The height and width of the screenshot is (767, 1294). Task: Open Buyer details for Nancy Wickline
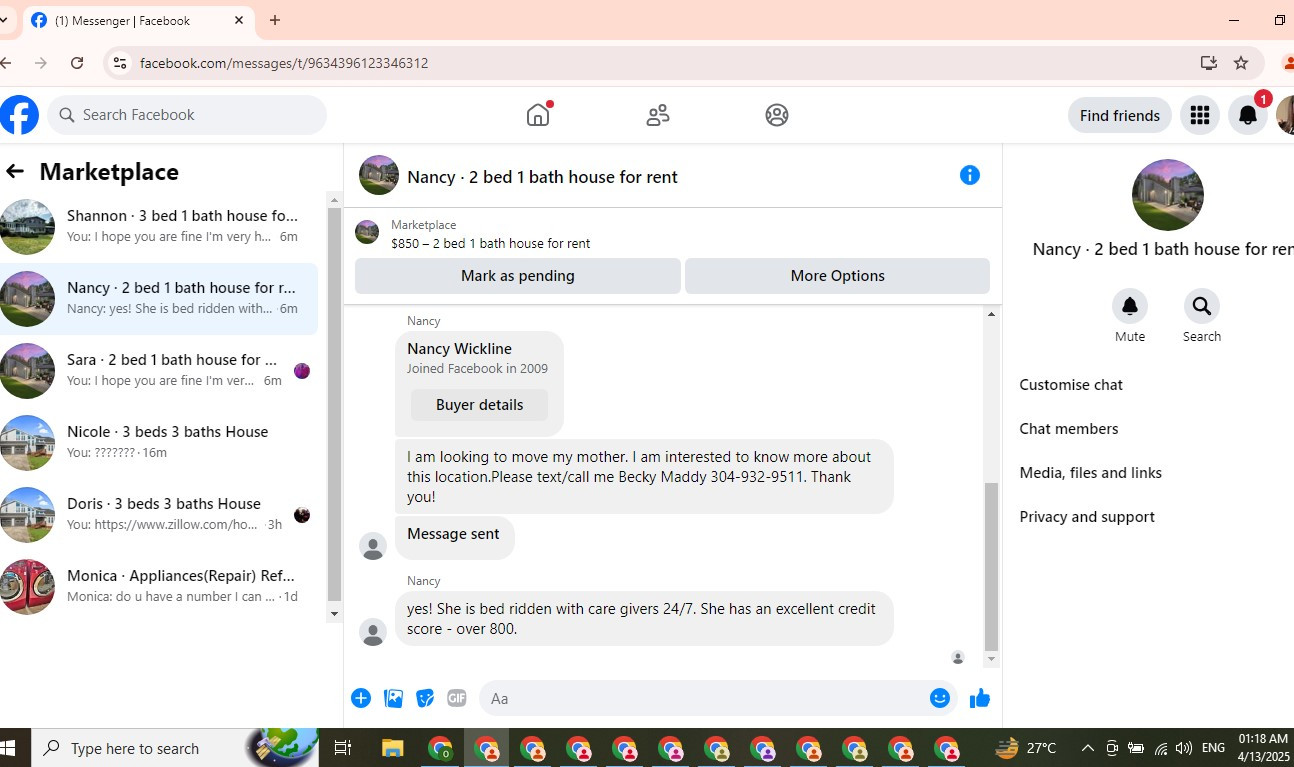(x=480, y=405)
